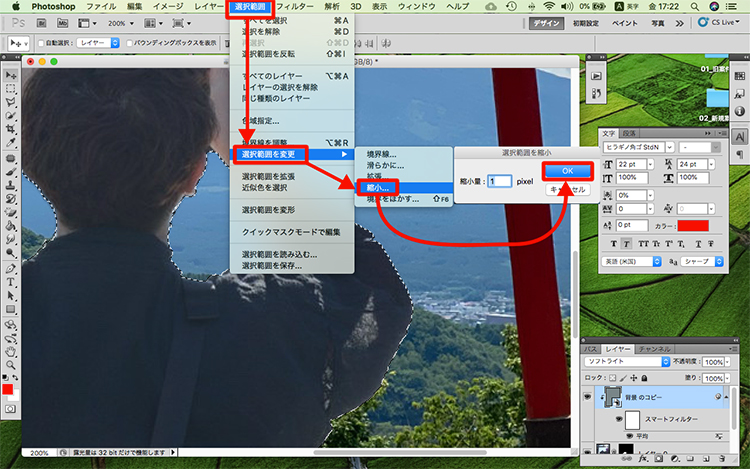
Task: Toggle Quick Mask mode at toolbox bottom
Action: tap(10, 409)
